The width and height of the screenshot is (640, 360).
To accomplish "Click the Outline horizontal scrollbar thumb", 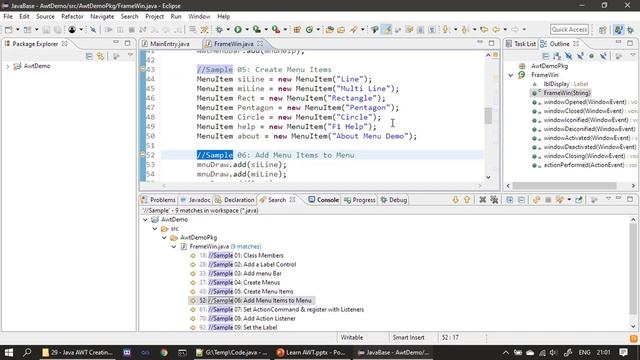I will click(564, 185).
